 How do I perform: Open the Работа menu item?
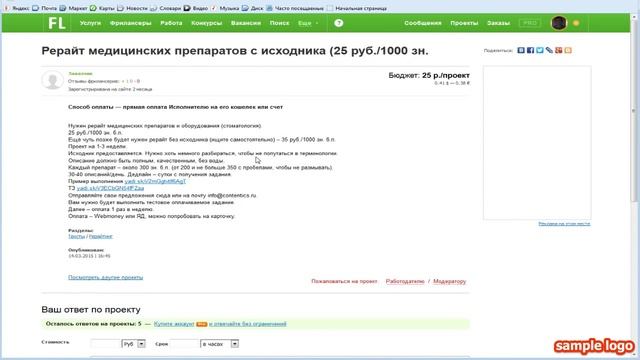pyautogui.click(x=171, y=23)
